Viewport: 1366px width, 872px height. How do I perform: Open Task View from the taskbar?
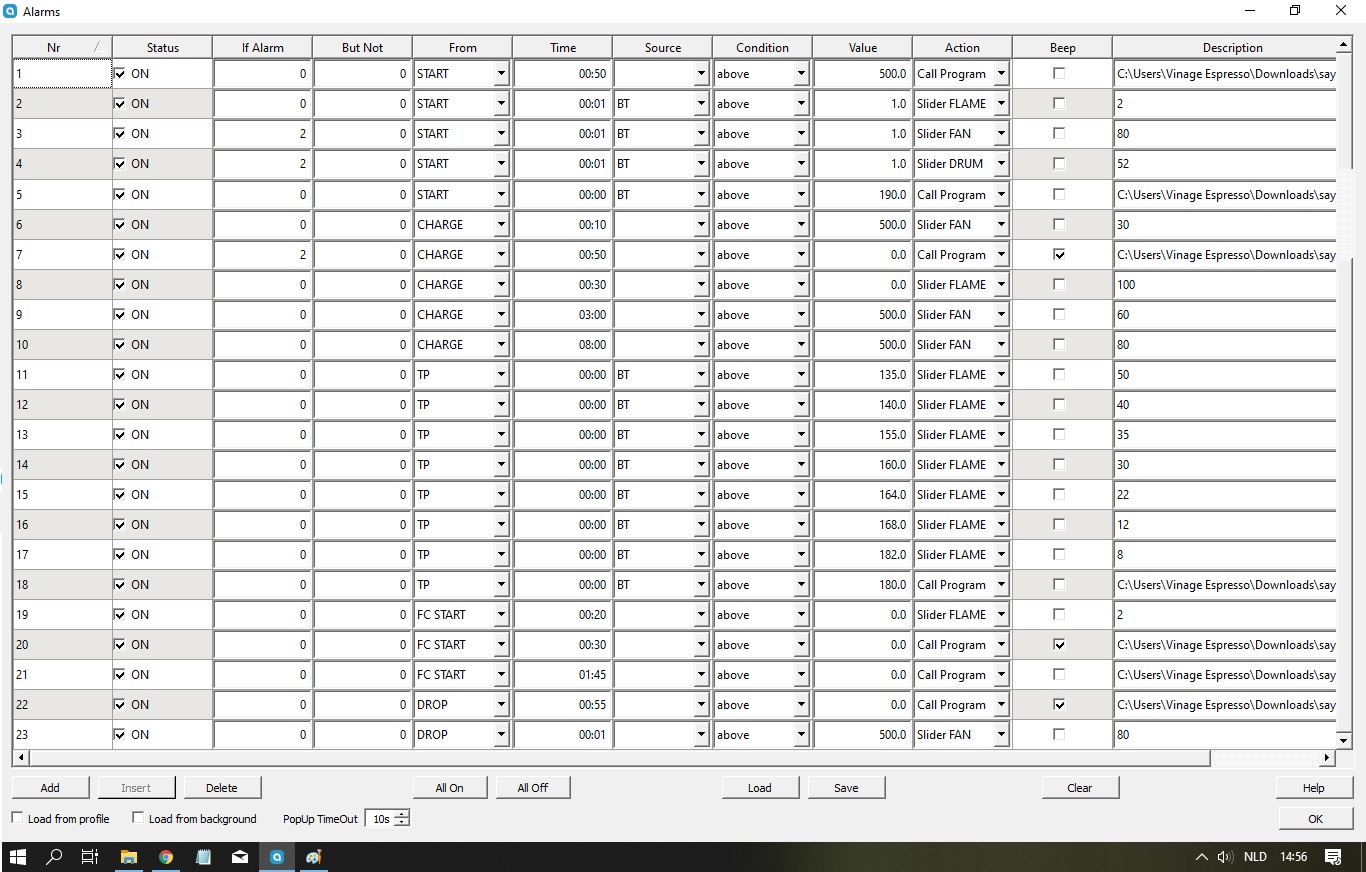tap(90, 857)
